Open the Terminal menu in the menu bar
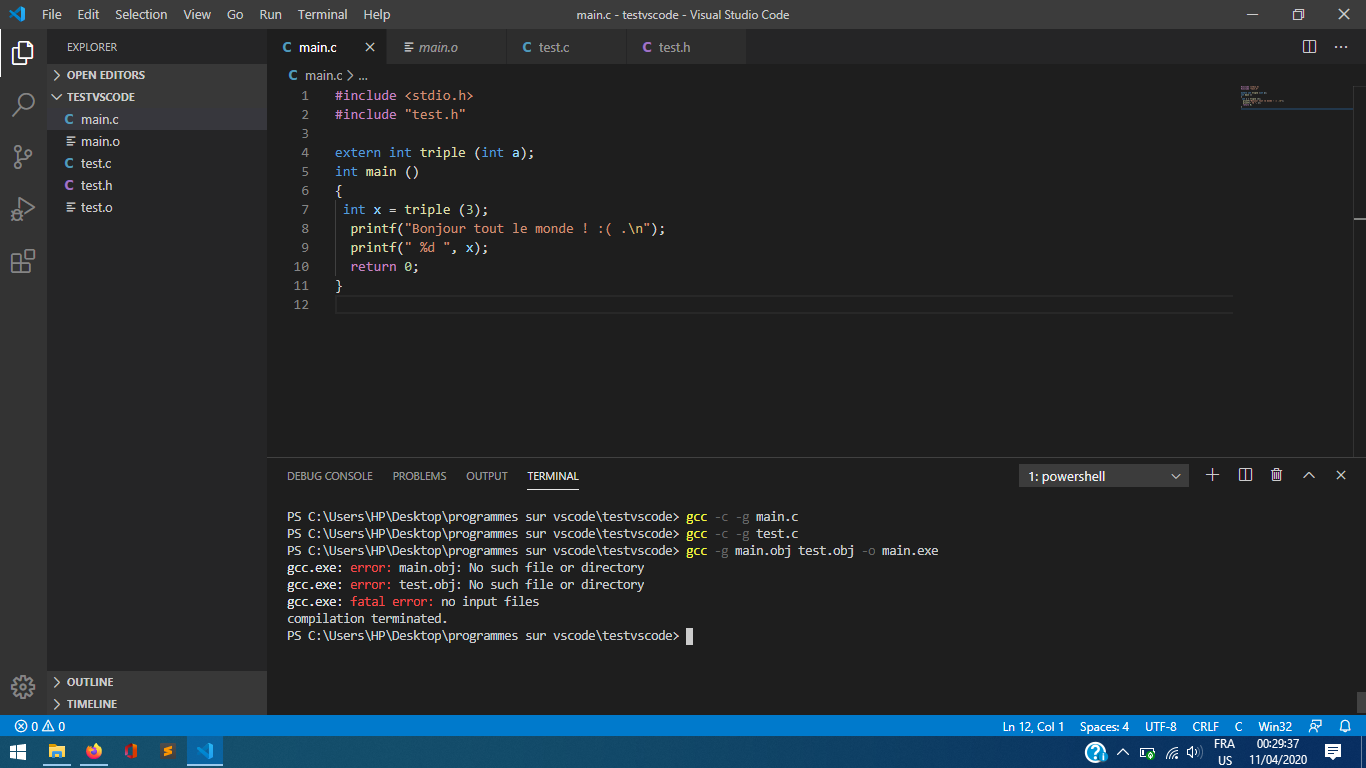1366x768 pixels. tap(322, 14)
